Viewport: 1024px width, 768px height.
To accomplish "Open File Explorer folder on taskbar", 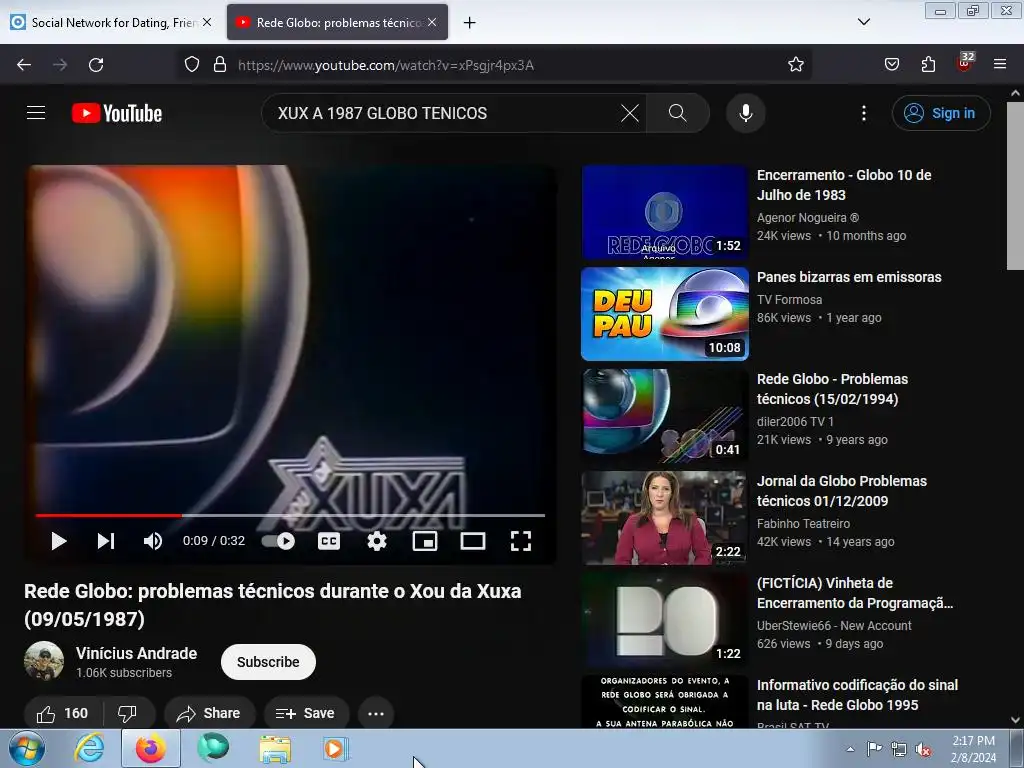I will pos(275,748).
